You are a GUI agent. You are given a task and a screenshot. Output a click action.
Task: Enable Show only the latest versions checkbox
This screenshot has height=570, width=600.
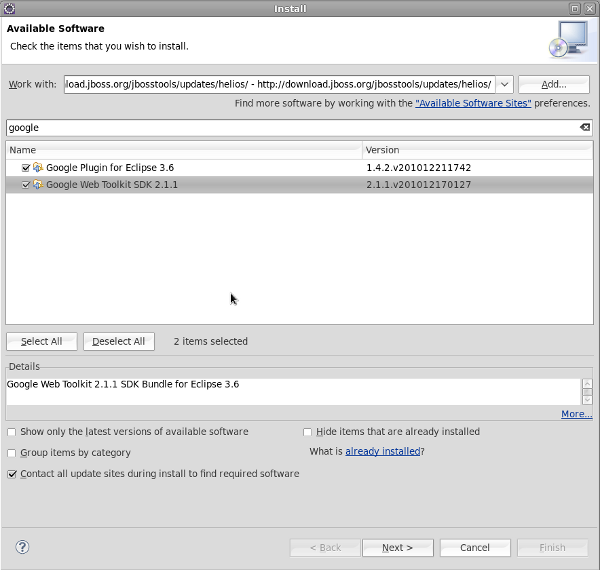pyautogui.click(x=12, y=432)
